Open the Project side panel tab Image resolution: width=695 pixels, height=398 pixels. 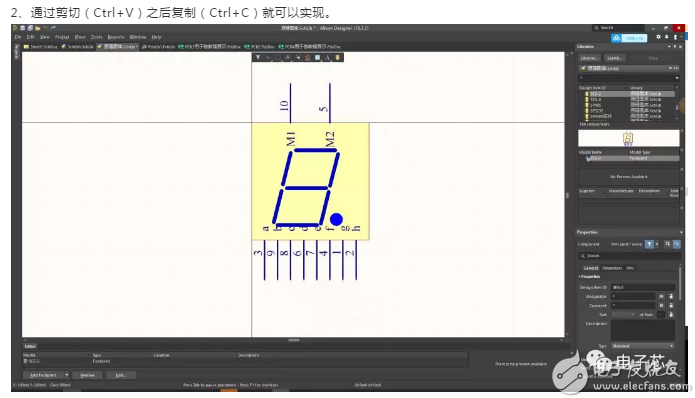pyautogui.click(x=17, y=51)
